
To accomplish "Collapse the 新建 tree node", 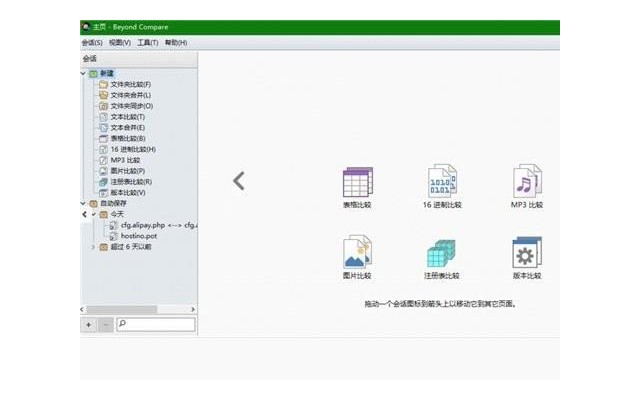I will click(x=83, y=73).
